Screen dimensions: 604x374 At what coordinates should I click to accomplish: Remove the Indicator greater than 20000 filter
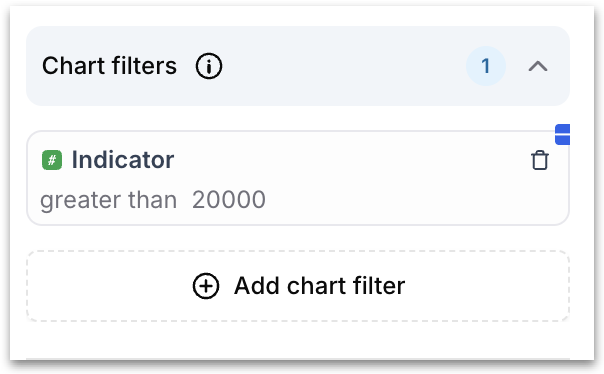point(540,160)
